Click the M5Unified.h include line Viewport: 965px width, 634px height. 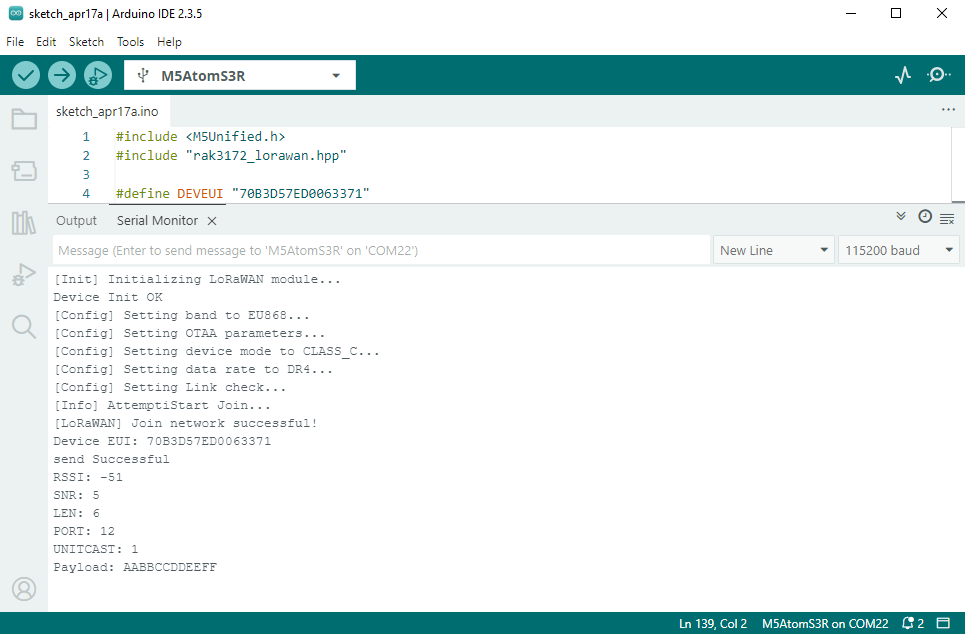tap(201, 137)
